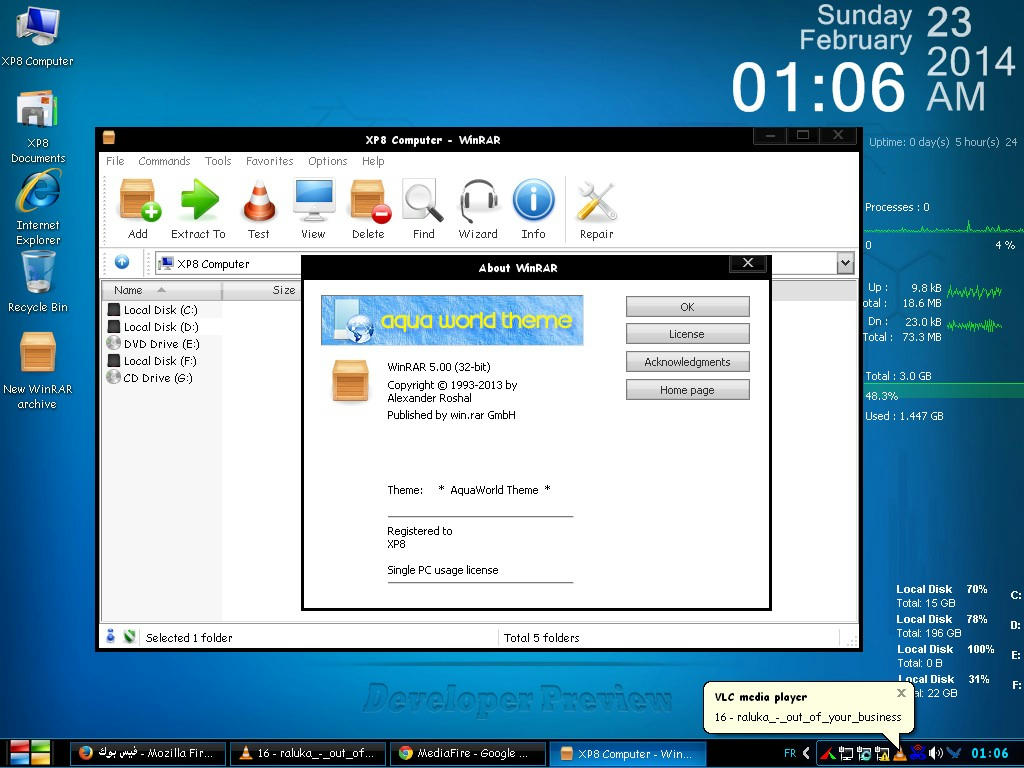
Task: Click the Home page button
Action: point(688,390)
